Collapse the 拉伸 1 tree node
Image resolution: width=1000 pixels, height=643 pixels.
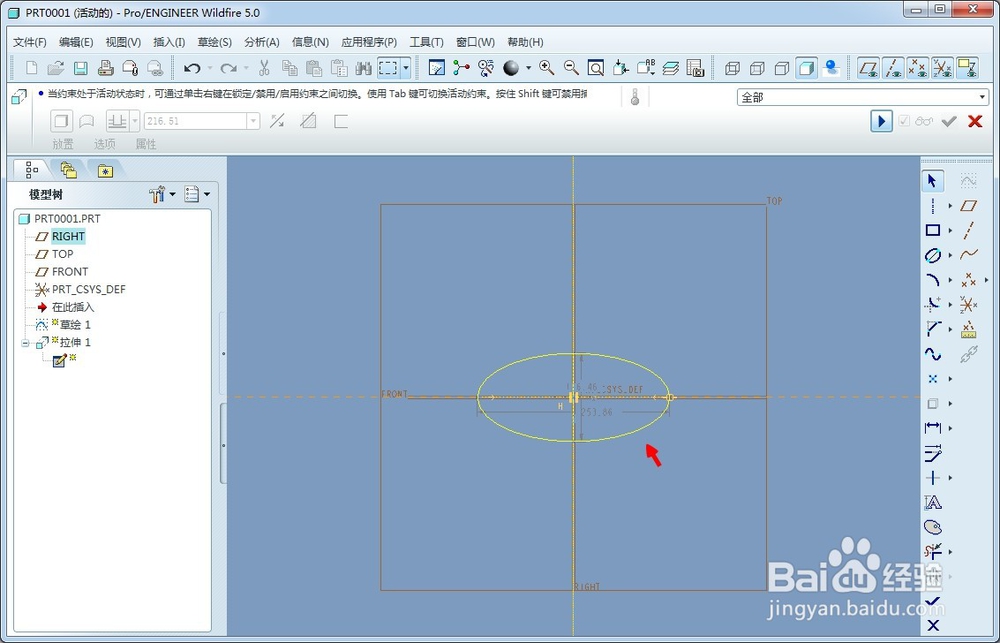pos(25,343)
